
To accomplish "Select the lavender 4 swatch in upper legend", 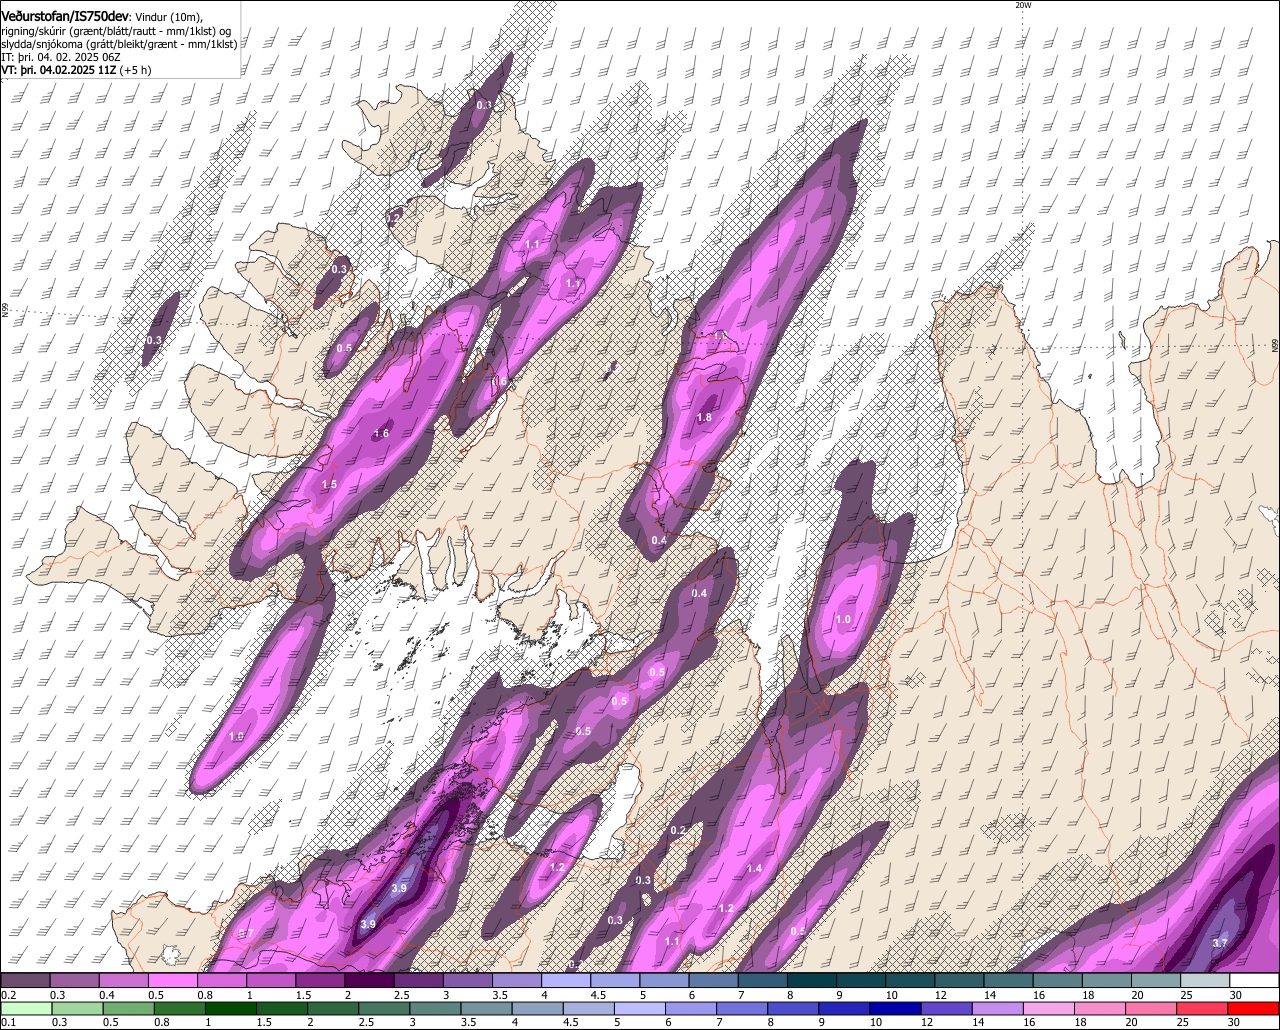I will (566, 980).
